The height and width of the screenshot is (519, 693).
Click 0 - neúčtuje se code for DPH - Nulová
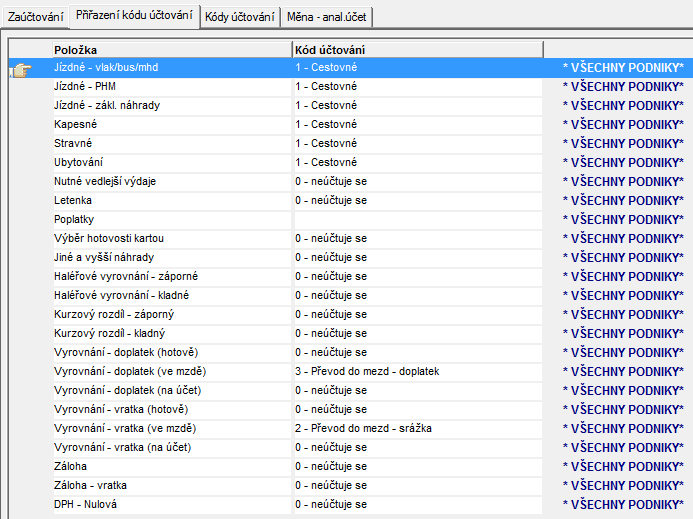click(418, 505)
